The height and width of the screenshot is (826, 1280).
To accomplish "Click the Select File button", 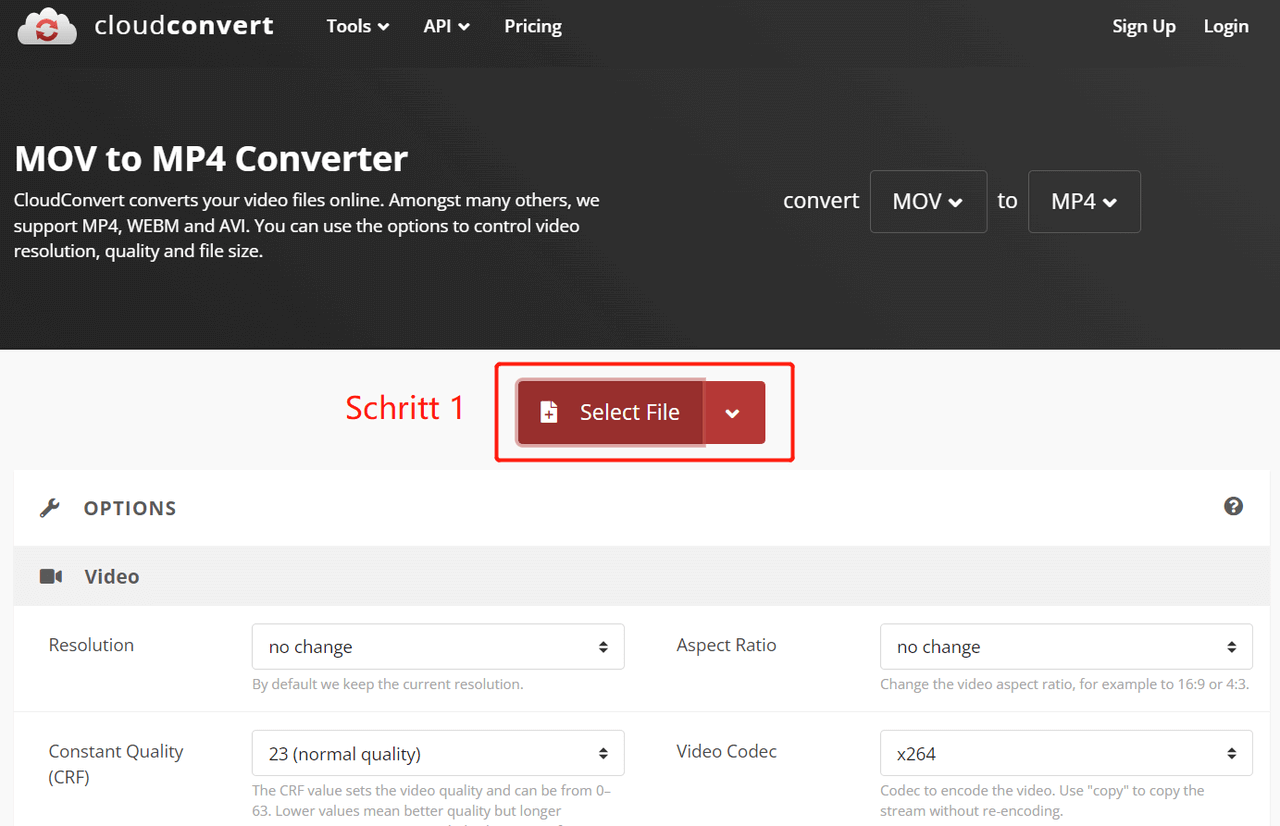I will [x=611, y=412].
